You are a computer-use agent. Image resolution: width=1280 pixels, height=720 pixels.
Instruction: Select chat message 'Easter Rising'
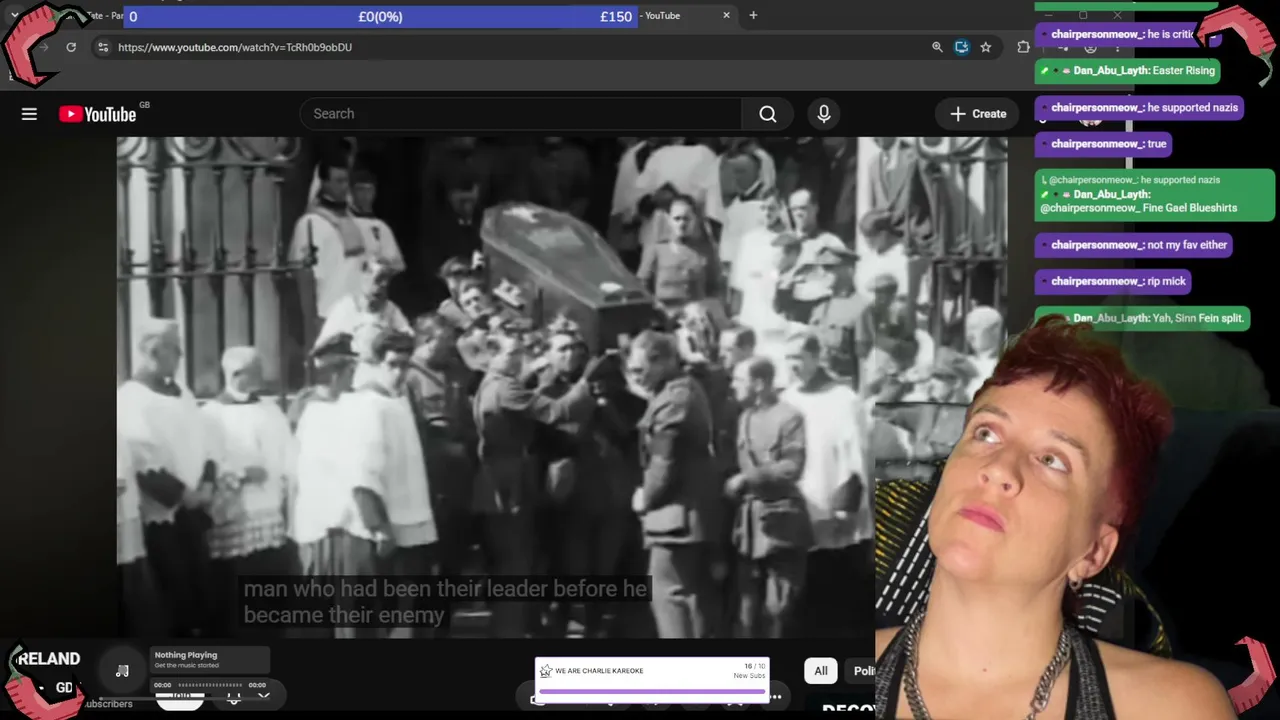[x=1126, y=71]
